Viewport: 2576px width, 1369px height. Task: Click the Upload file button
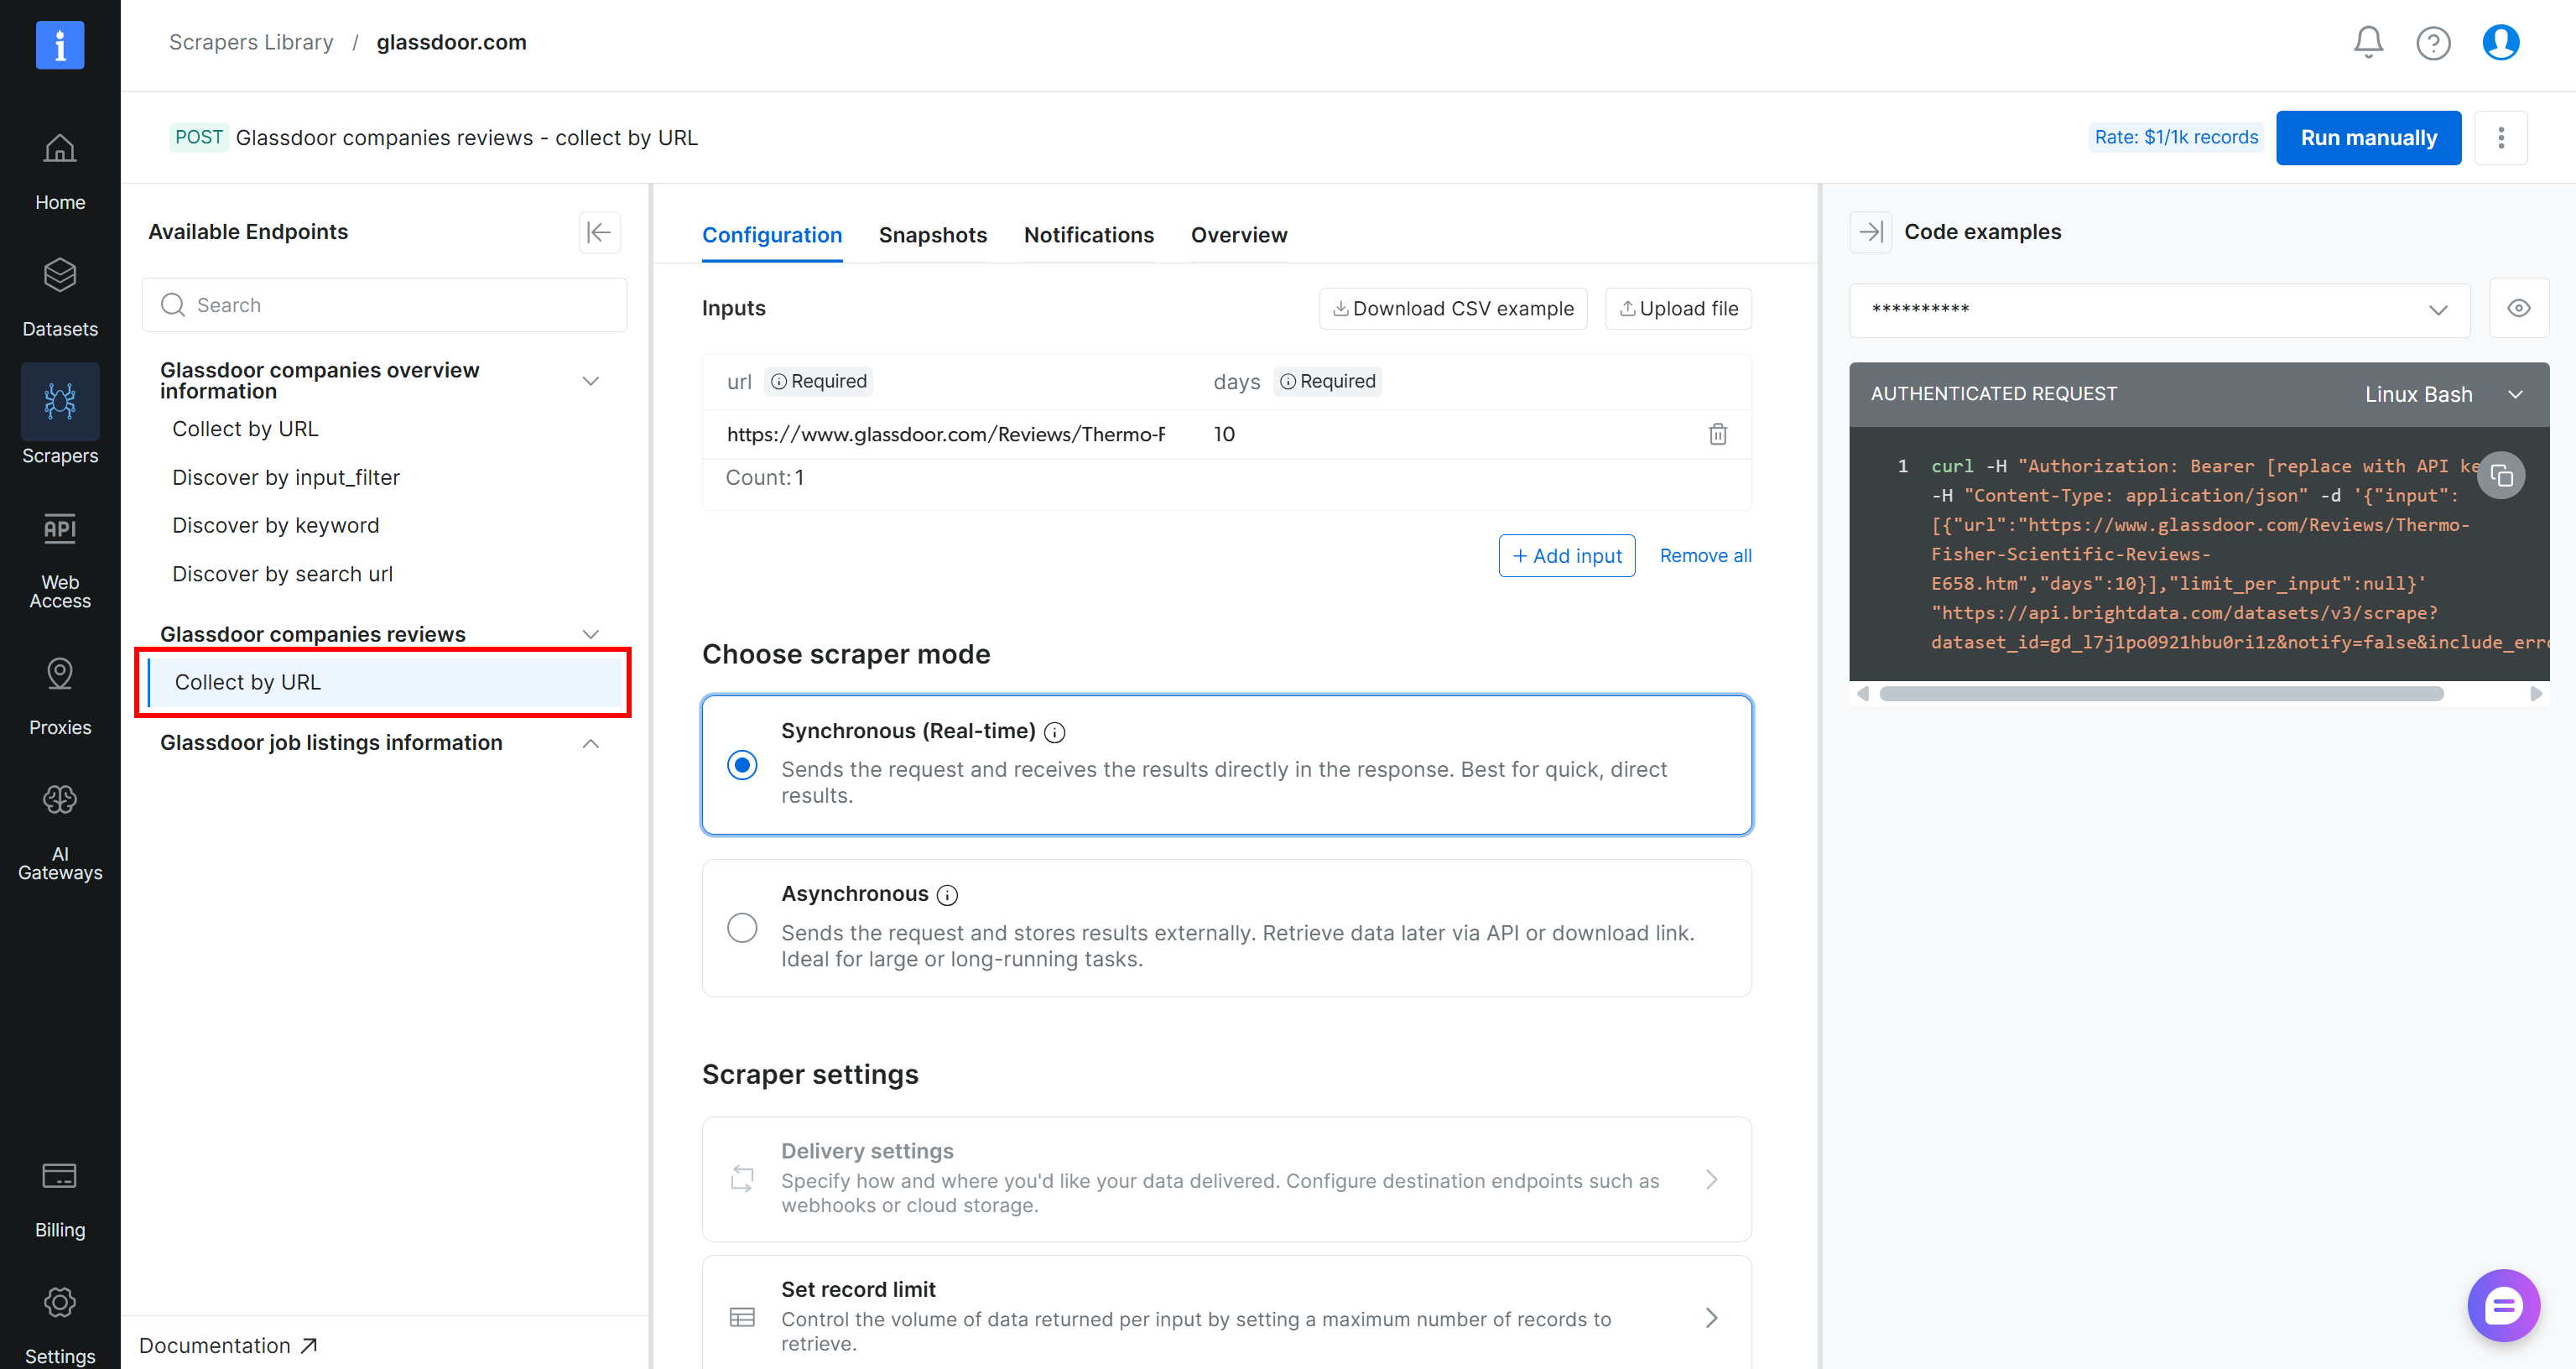click(x=1678, y=309)
